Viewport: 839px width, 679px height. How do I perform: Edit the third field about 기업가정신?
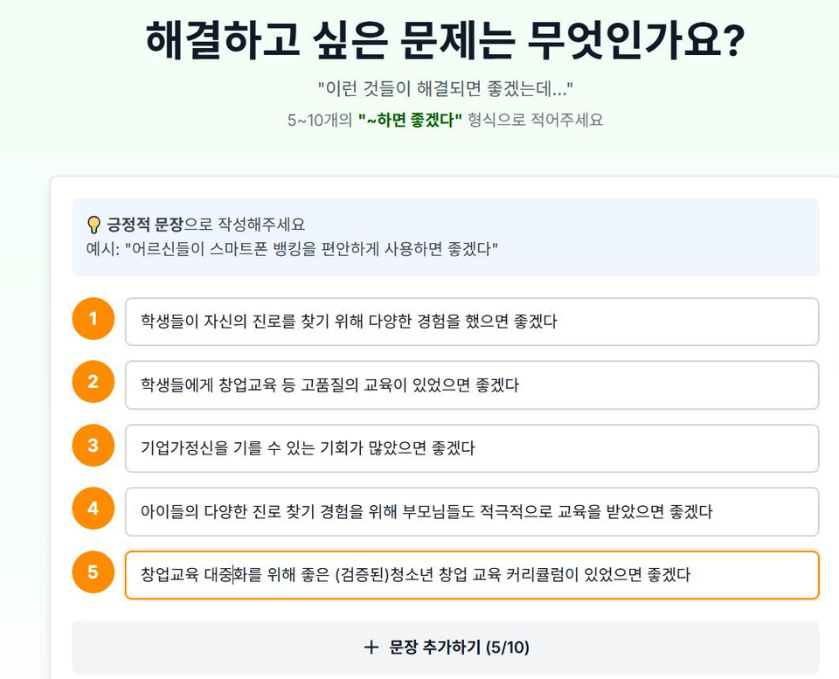(471, 448)
